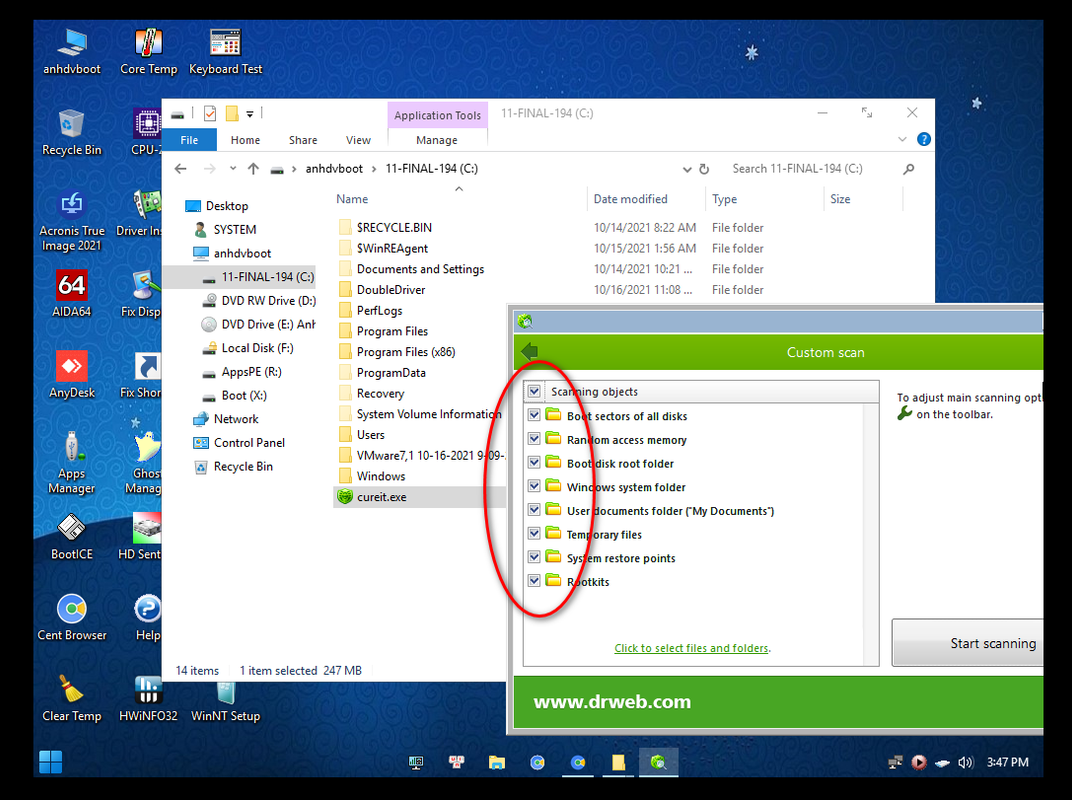The width and height of the screenshot is (1072, 800).
Task: Open the desktop Recycle Bin icon
Action: pyautogui.click(x=72, y=132)
